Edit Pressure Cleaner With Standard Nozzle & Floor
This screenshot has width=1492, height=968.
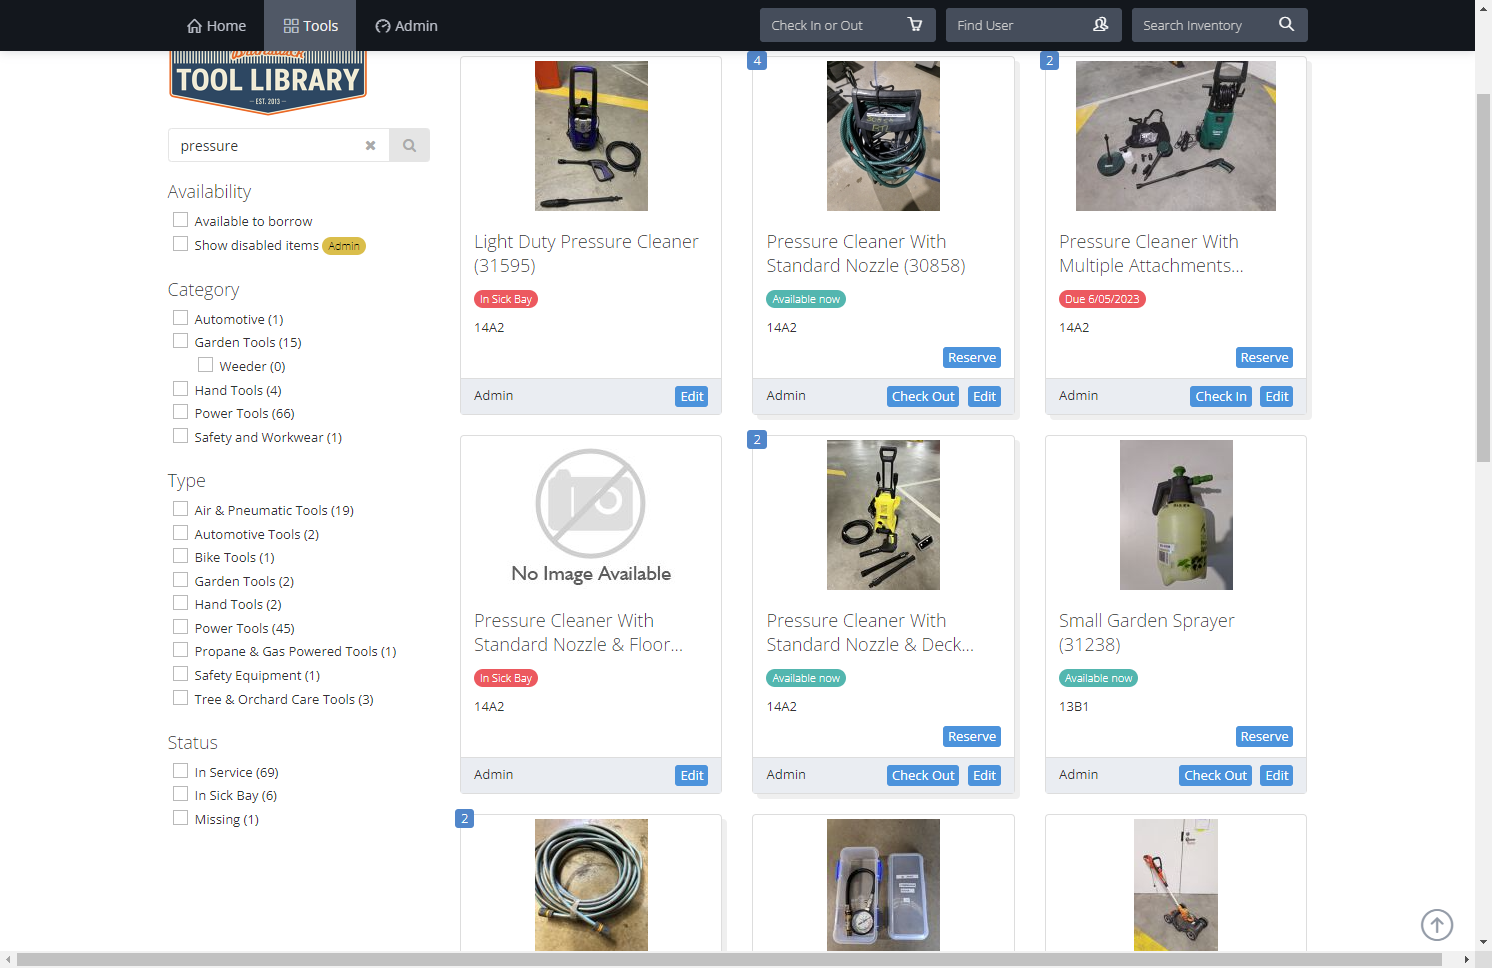(692, 776)
